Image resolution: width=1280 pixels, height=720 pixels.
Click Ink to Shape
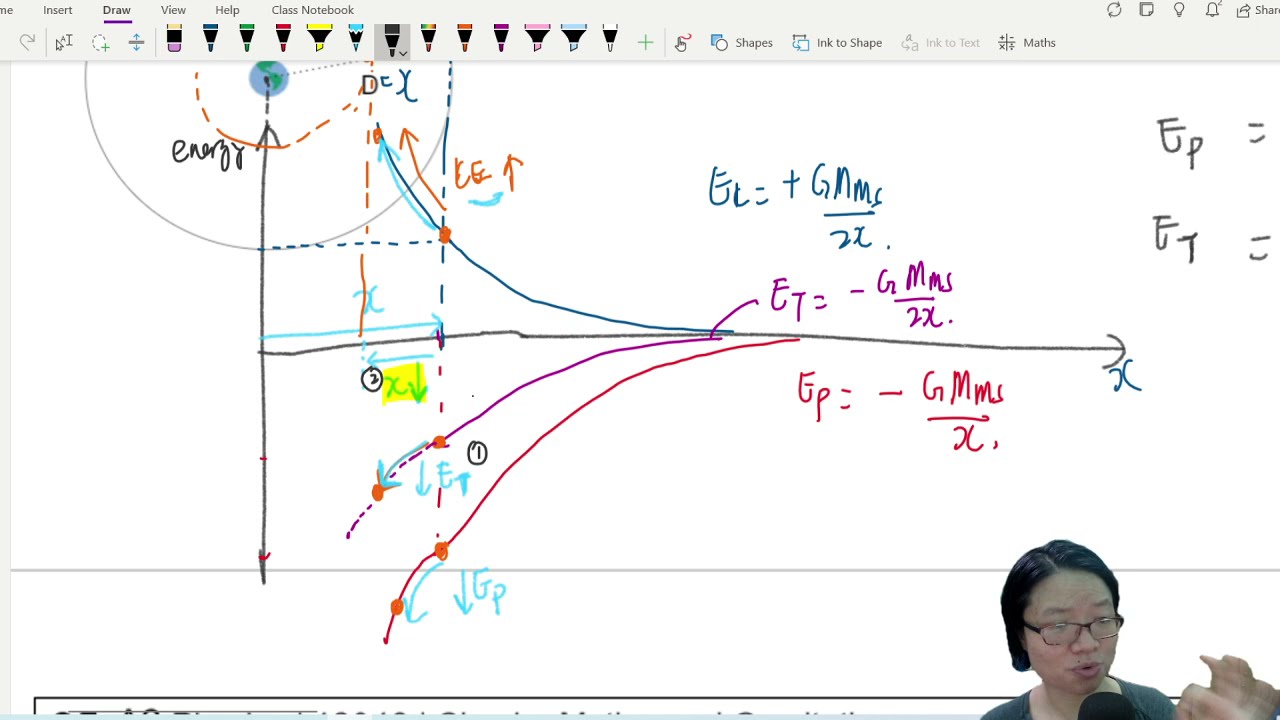tap(838, 42)
